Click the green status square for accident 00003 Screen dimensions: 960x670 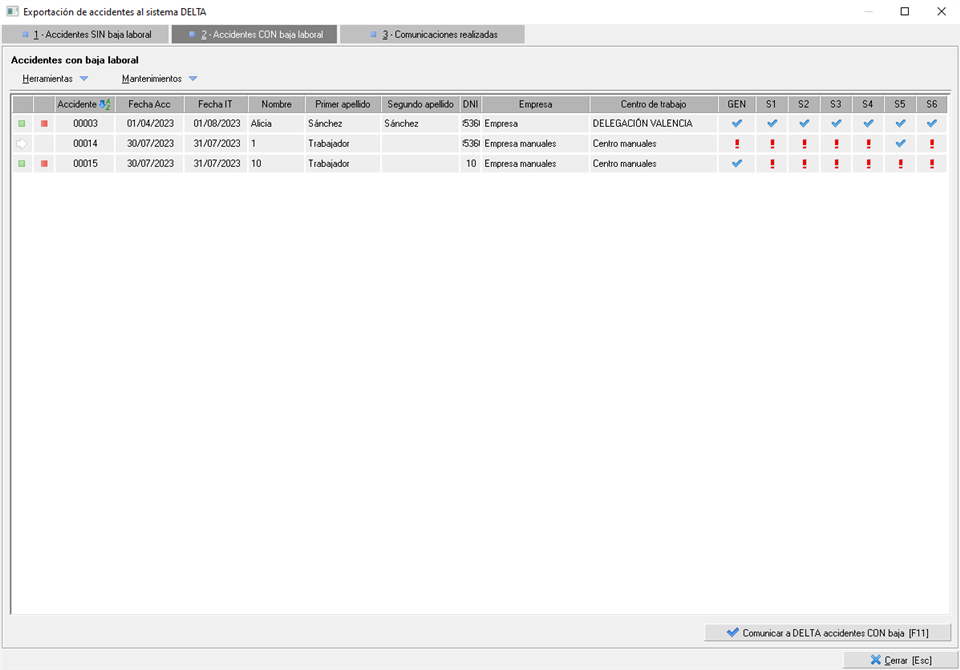(x=21, y=124)
